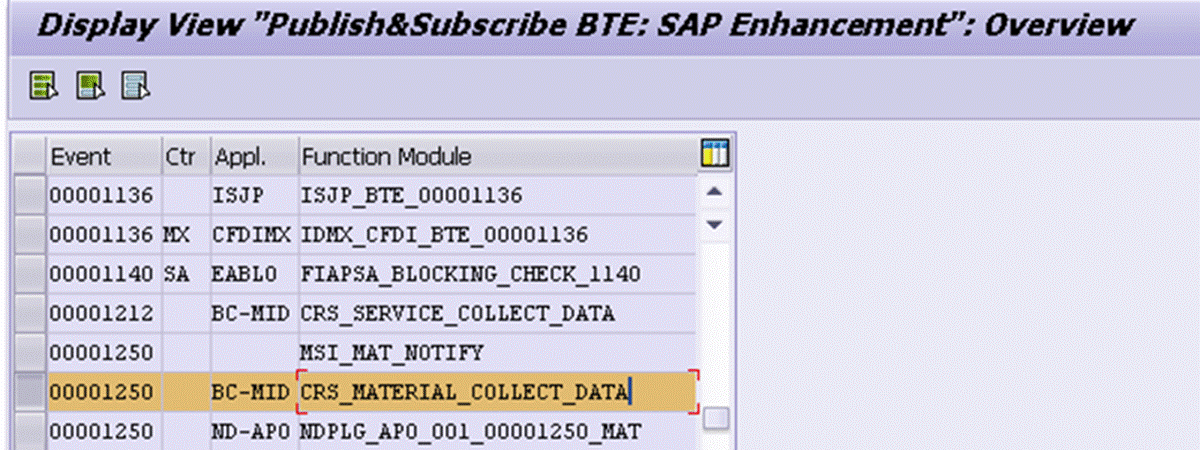
Task: Click highlighted event 00001250 in CRS_MATERIAL row
Action: point(102,392)
